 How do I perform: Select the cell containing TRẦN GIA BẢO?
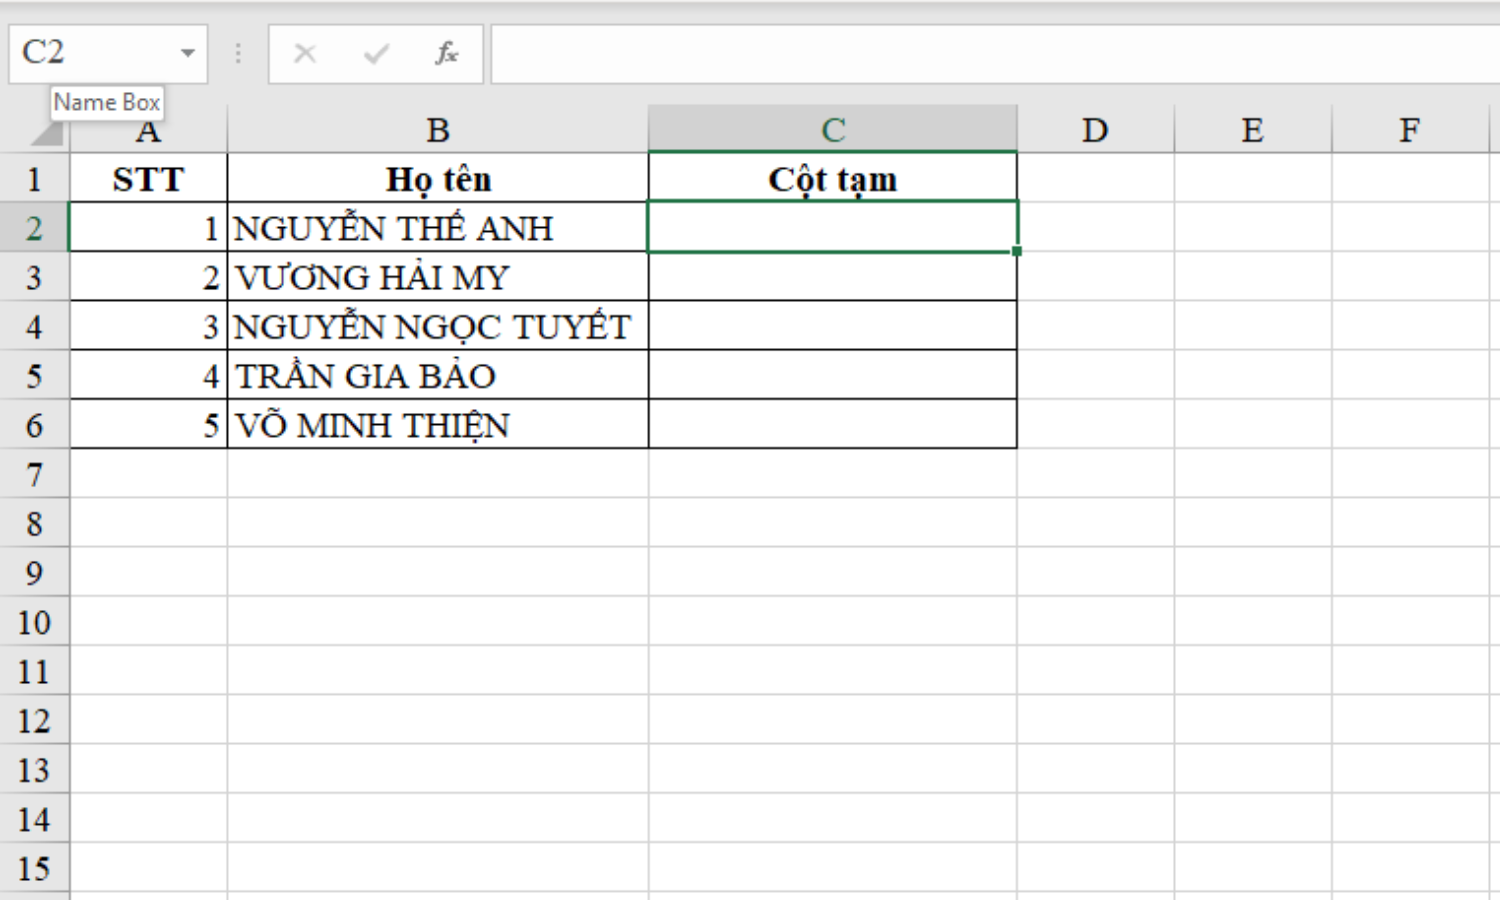point(438,375)
